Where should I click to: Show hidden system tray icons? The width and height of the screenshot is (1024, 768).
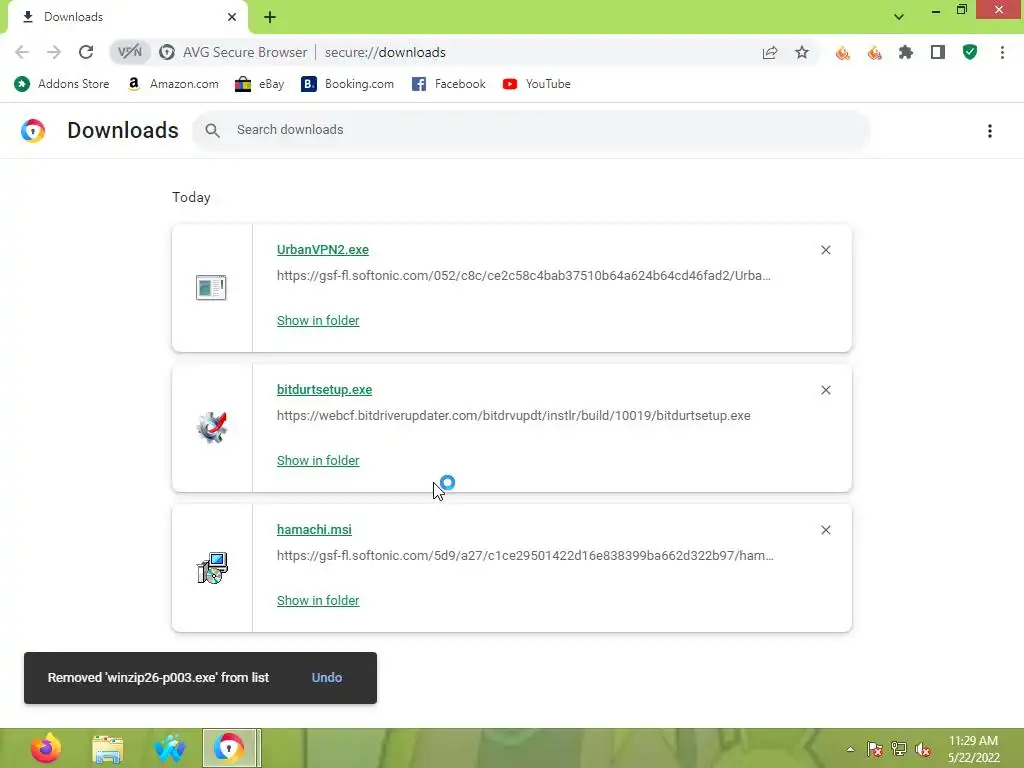click(x=850, y=749)
